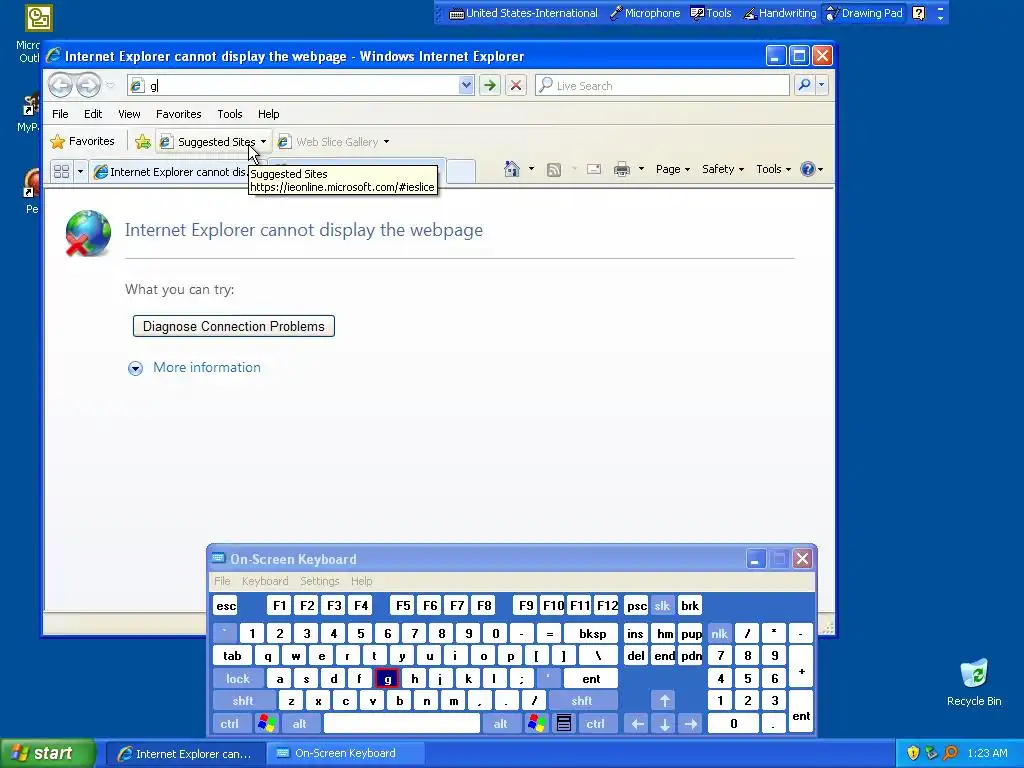Click the IE Back navigation arrow
The height and width of the screenshot is (768, 1024).
(x=61, y=85)
